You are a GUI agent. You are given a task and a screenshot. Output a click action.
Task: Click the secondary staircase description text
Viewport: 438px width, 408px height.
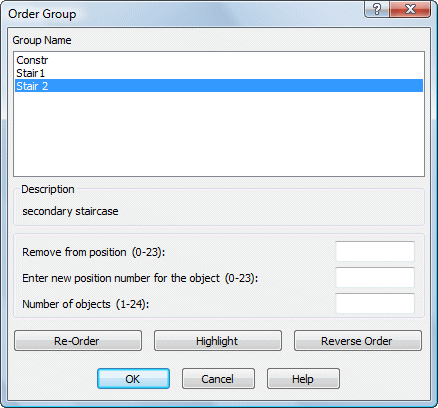(x=70, y=211)
